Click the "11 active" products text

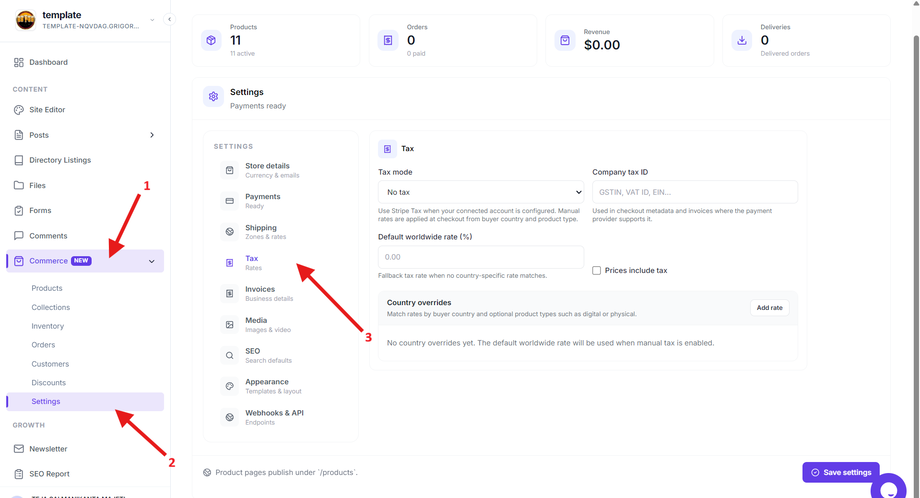coord(242,53)
